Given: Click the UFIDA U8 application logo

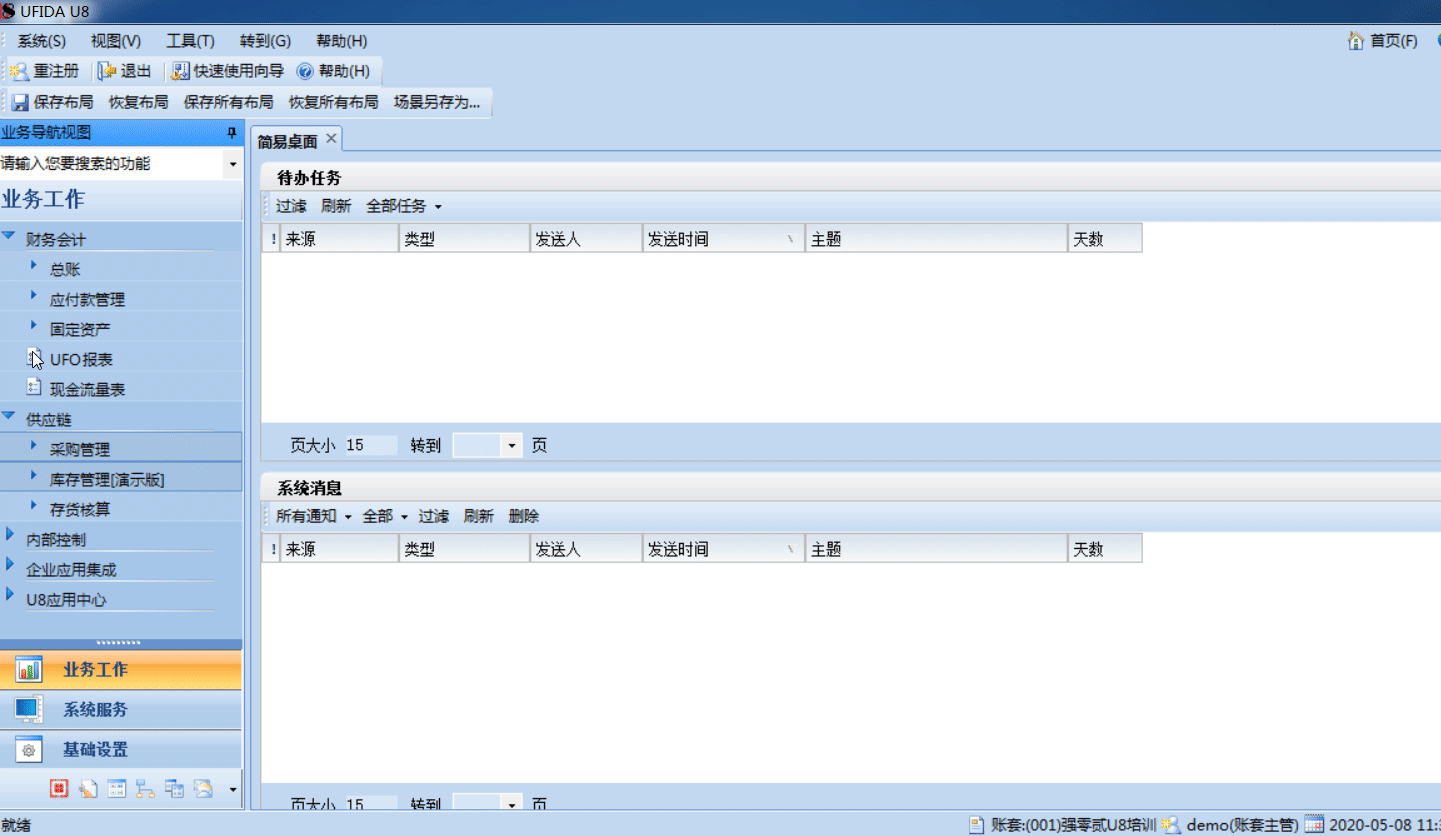Looking at the screenshot, I should (8, 10).
